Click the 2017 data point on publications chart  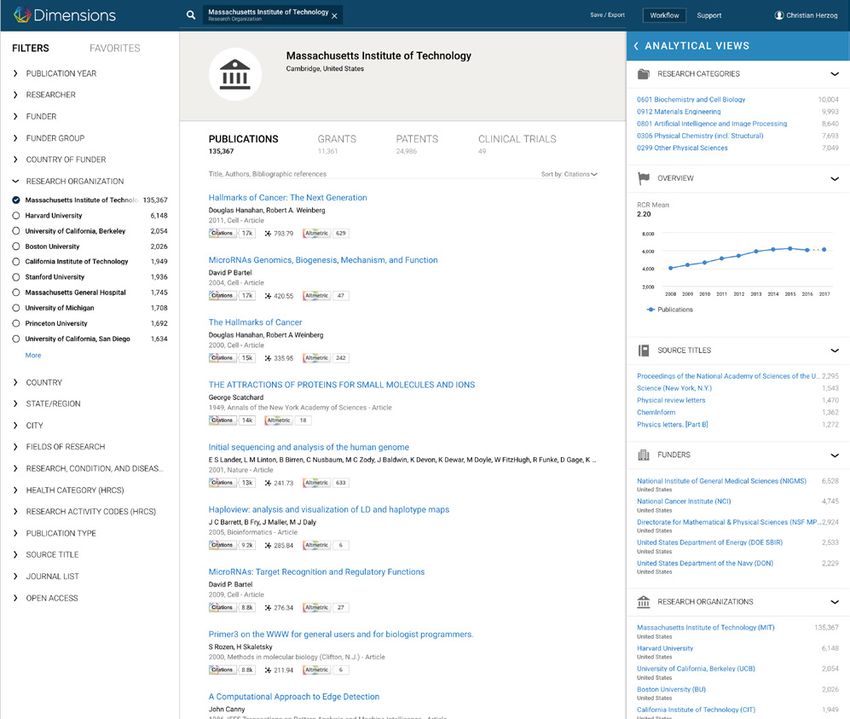[824, 249]
